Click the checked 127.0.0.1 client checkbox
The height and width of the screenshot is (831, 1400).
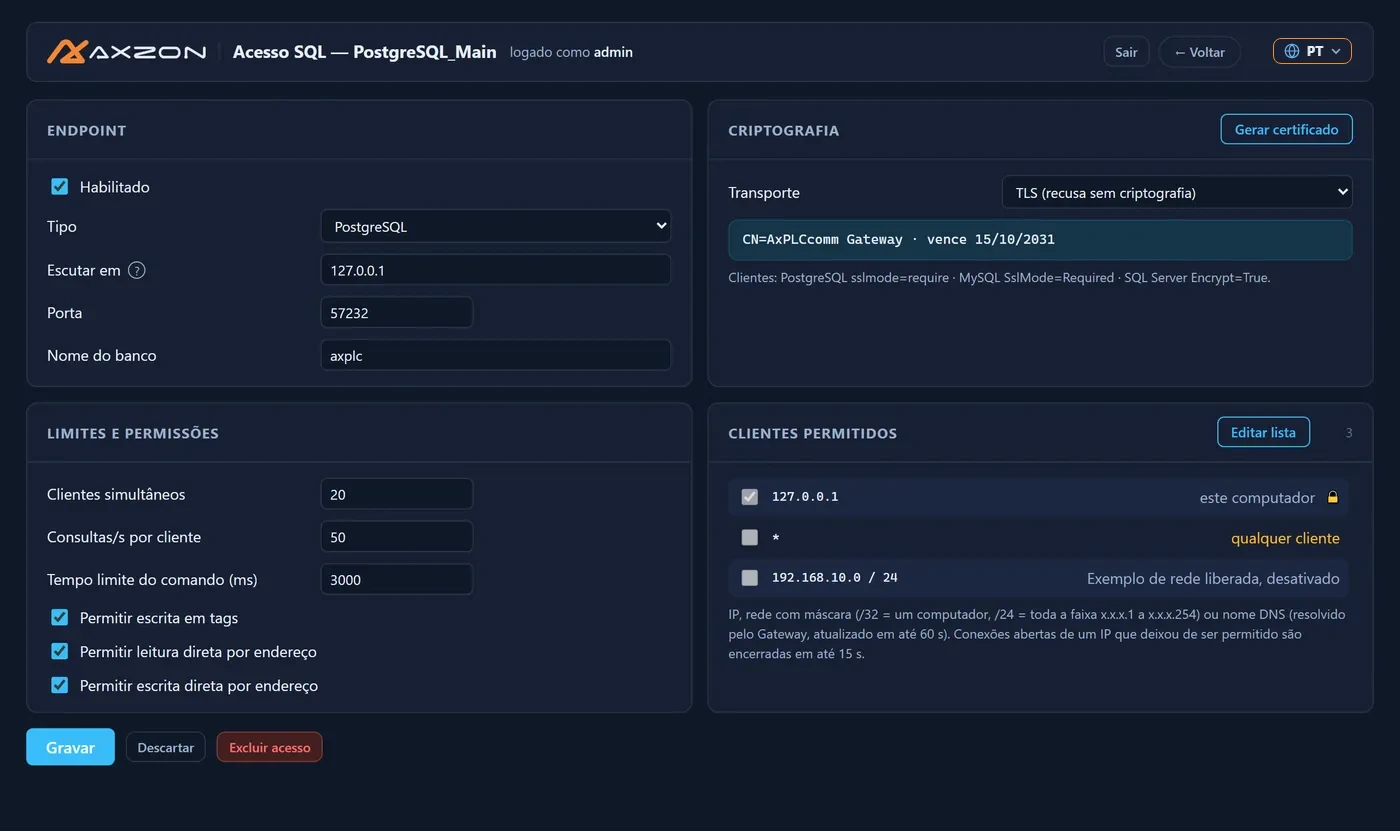pyautogui.click(x=750, y=497)
